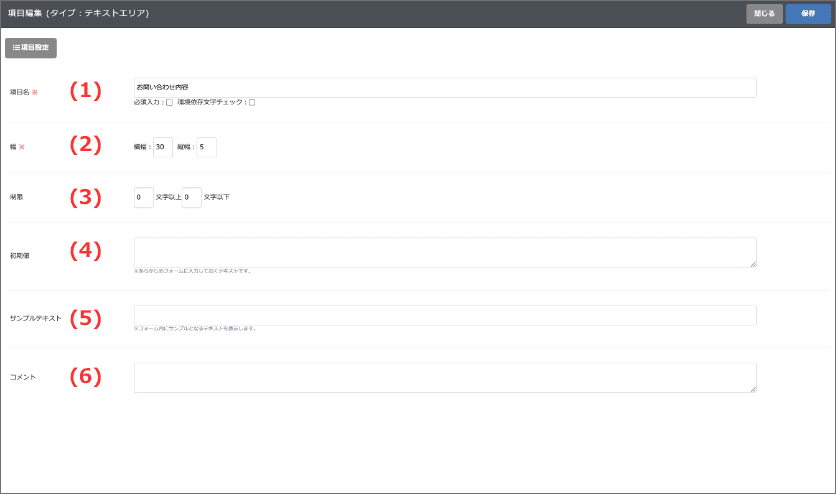Screen dimensions: 836x494
Task: Enable the 必須入力 checkbox
Action: pyautogui.click(x=169, y=102)
